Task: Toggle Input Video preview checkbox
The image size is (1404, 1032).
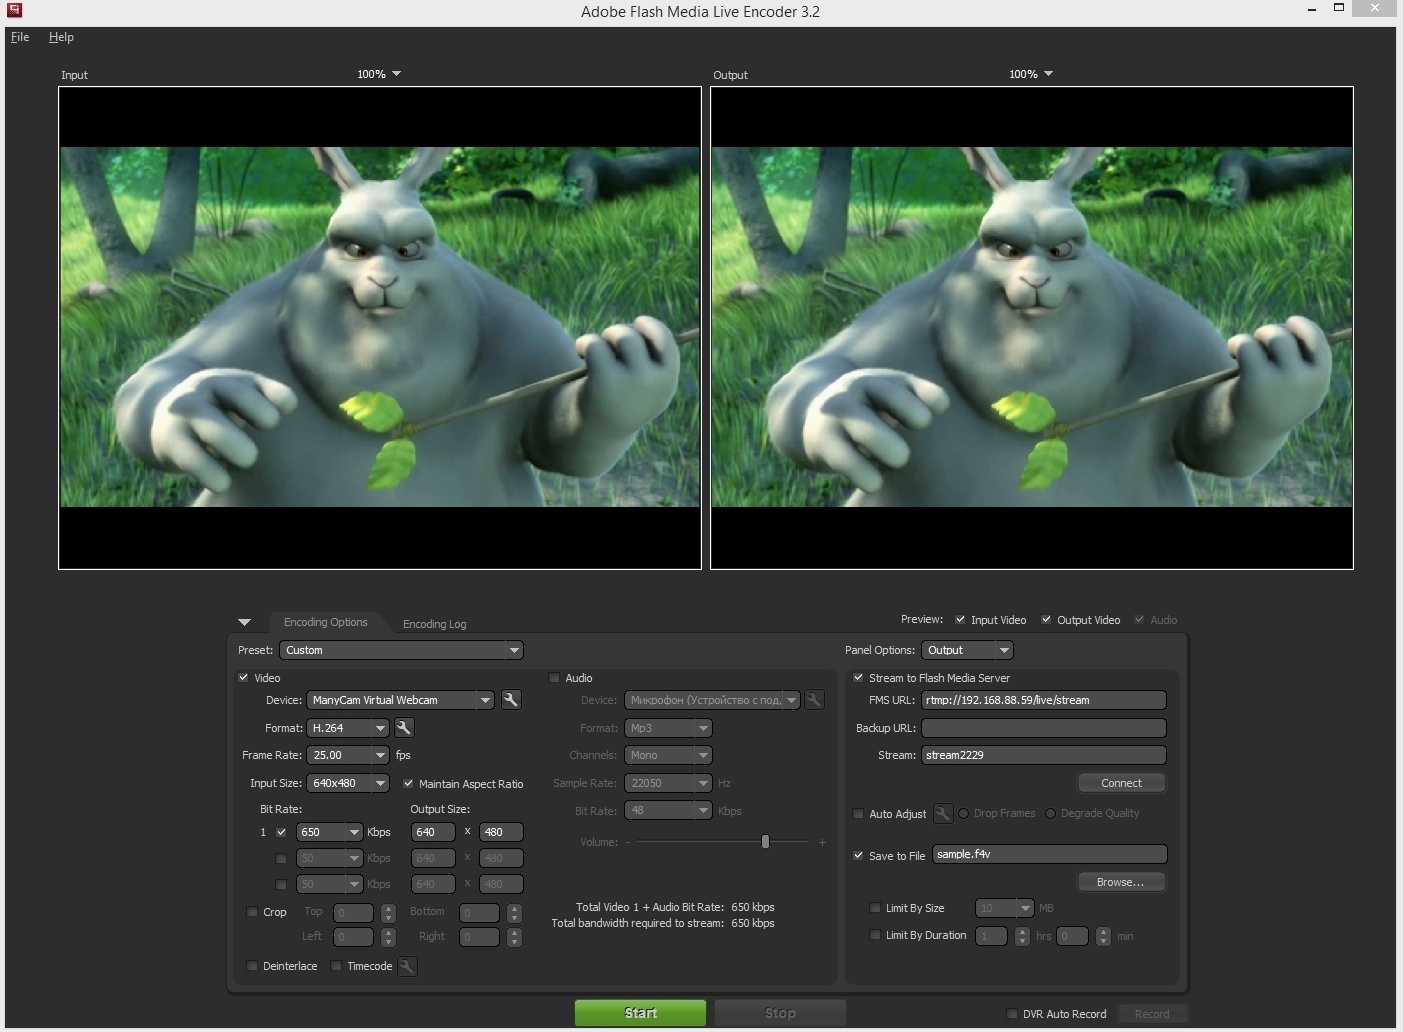Action: point(960,620)
